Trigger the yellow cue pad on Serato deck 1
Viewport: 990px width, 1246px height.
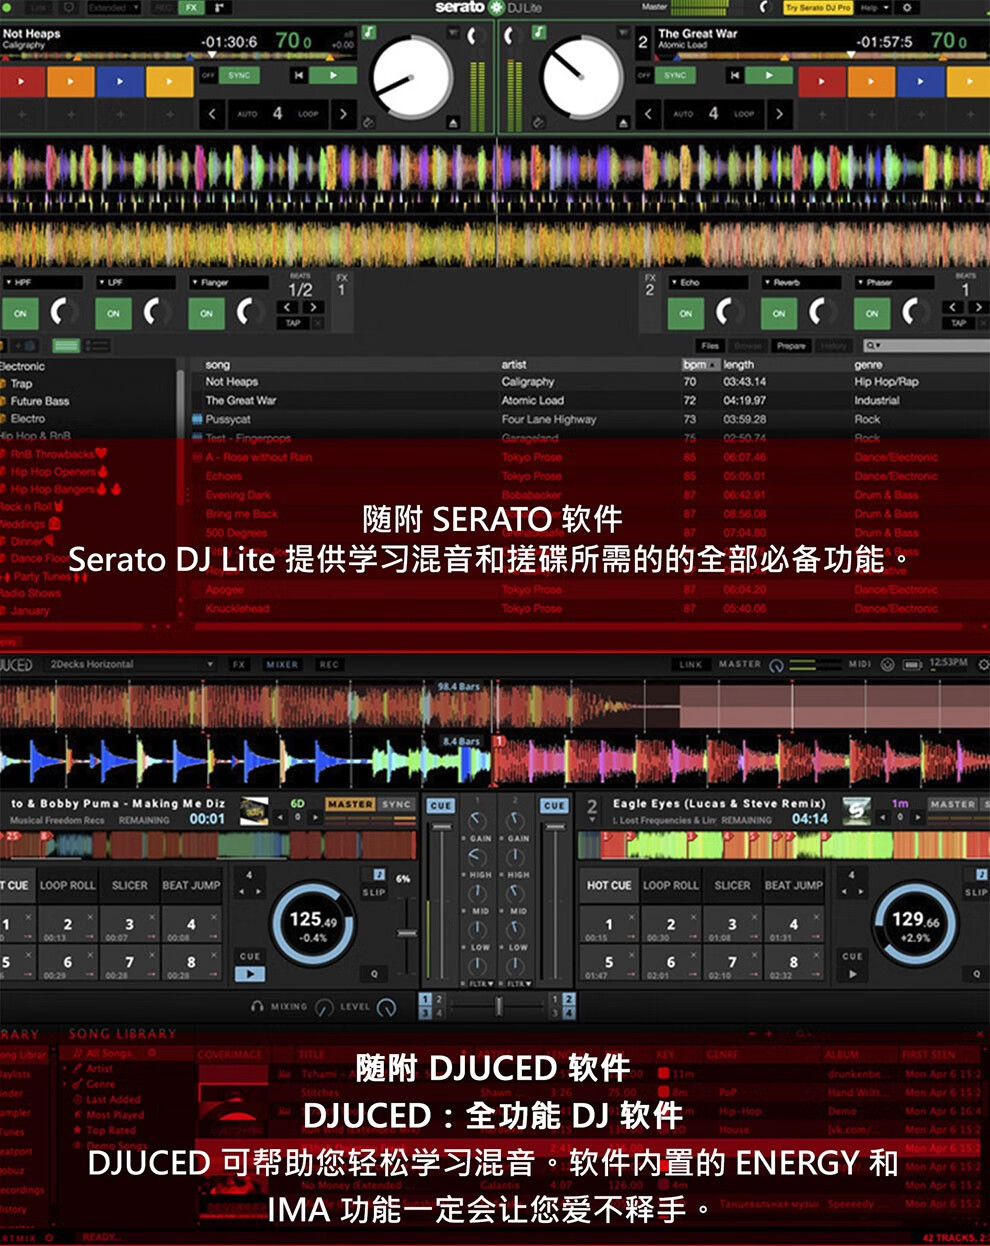point(169,81)
